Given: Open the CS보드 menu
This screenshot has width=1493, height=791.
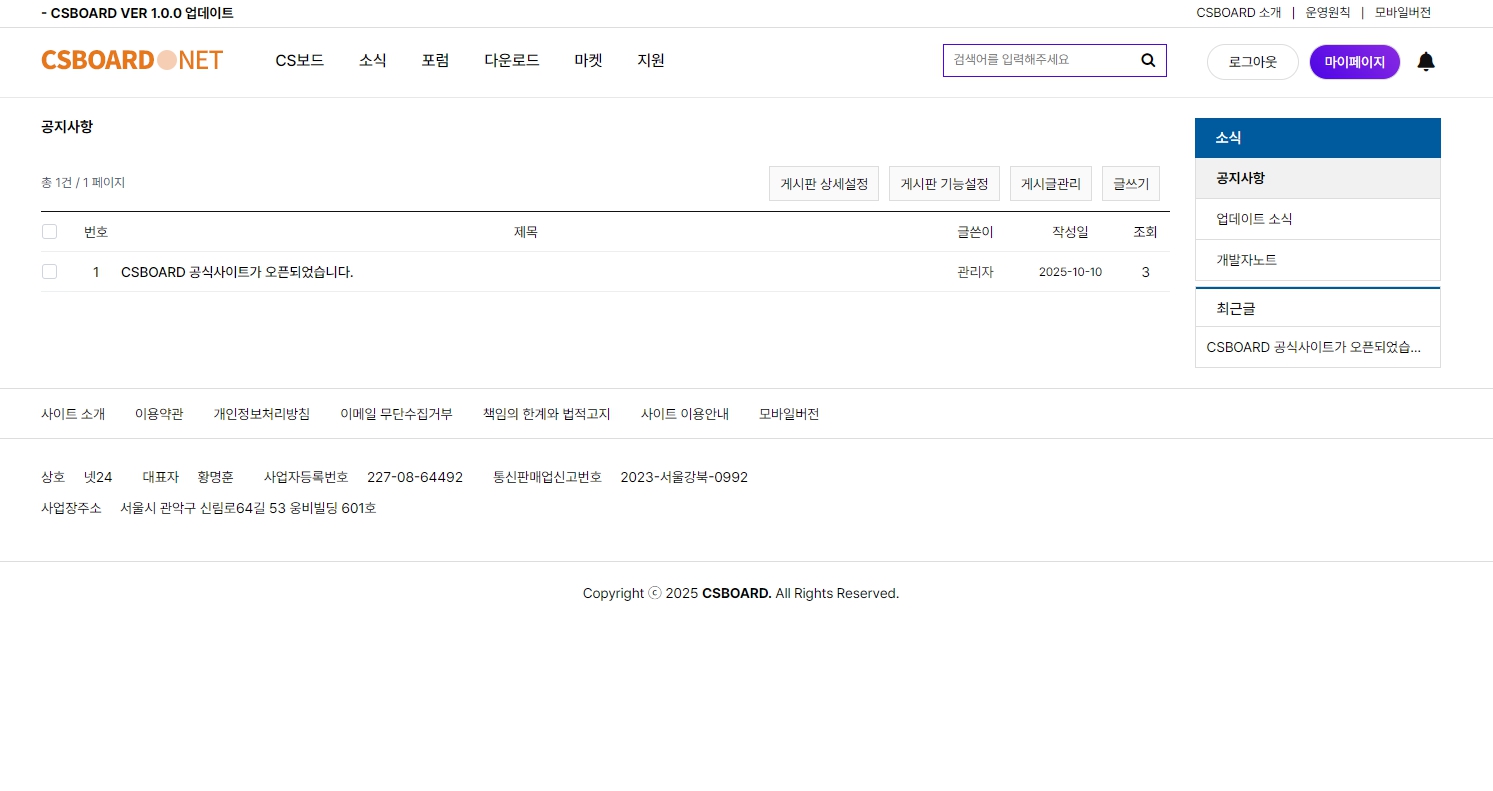Looking at the screenshot, I should 299,60.
